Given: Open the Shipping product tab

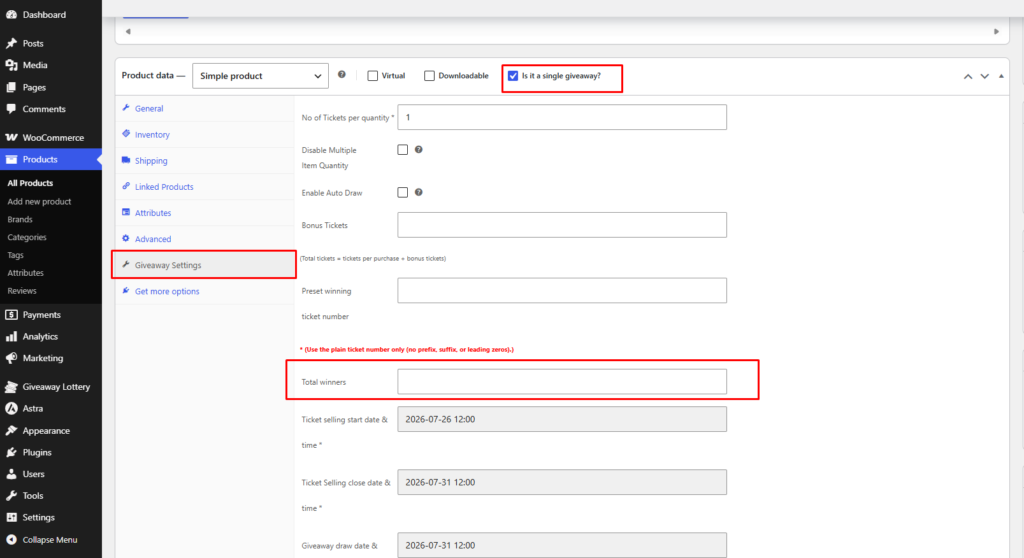Looking at the screenshot, I should (x=205, y=161).
